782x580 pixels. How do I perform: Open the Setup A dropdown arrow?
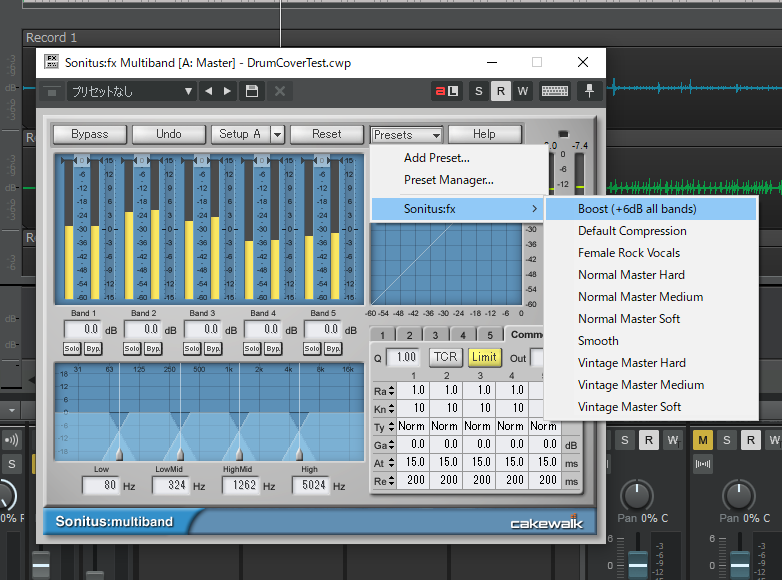[x=277, y=135]
